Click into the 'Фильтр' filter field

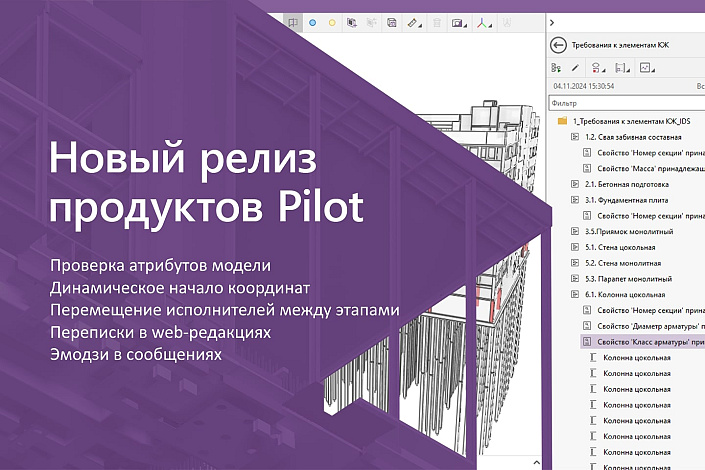(x=625, y=103)
